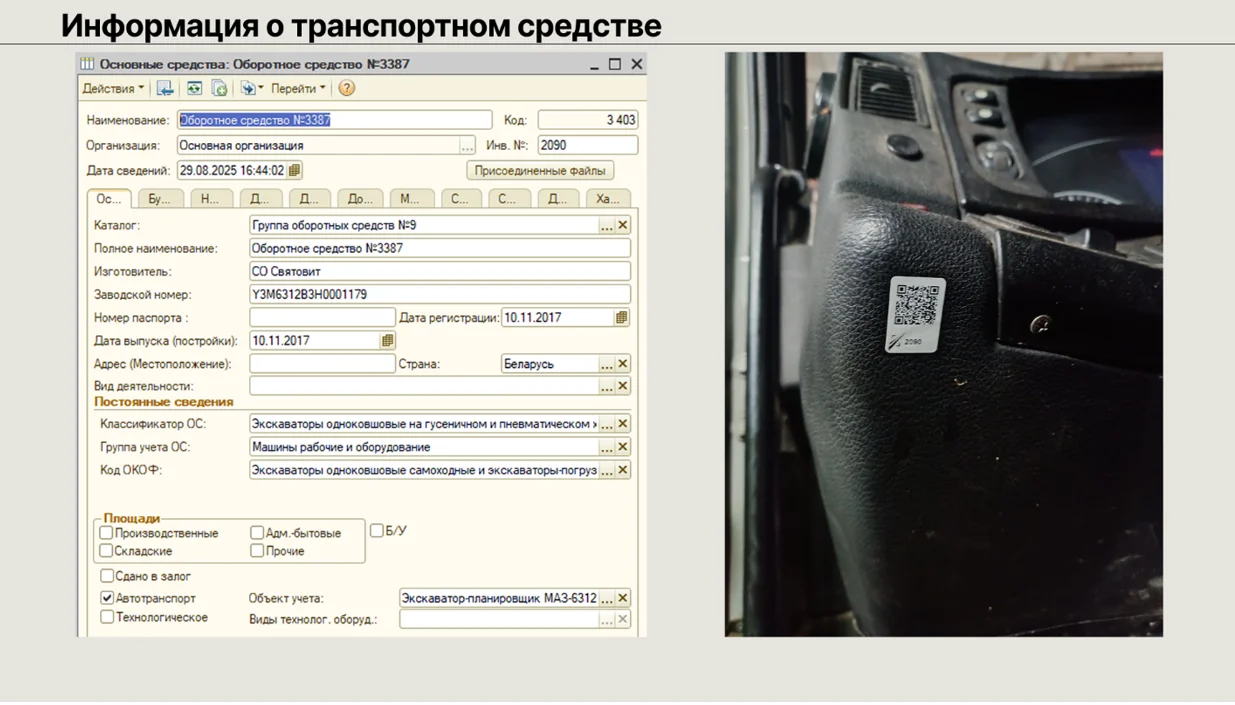The image size is (1235, 705).
Task: Click the refresh icon in the toolbar
Action: (x=193, y=89)
